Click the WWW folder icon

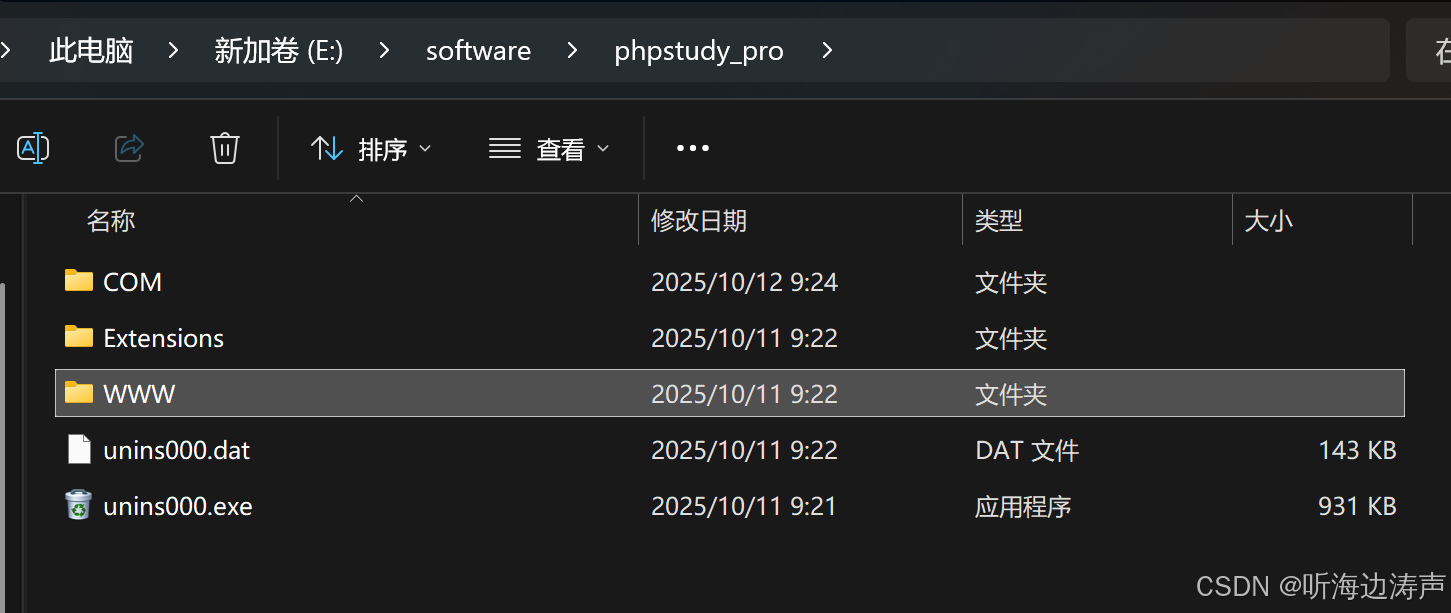click(x=78, y=393)
